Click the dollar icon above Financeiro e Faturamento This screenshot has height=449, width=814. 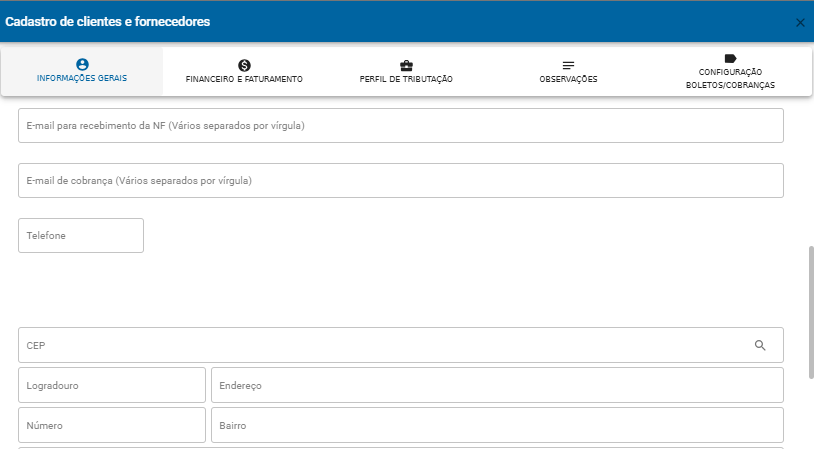pos(244,65)
